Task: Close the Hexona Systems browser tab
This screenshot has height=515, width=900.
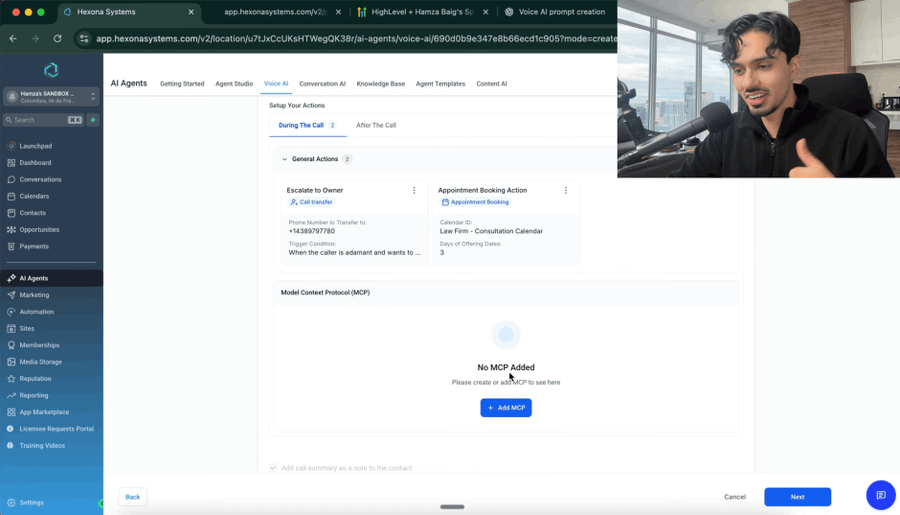Action: [191, 12]
